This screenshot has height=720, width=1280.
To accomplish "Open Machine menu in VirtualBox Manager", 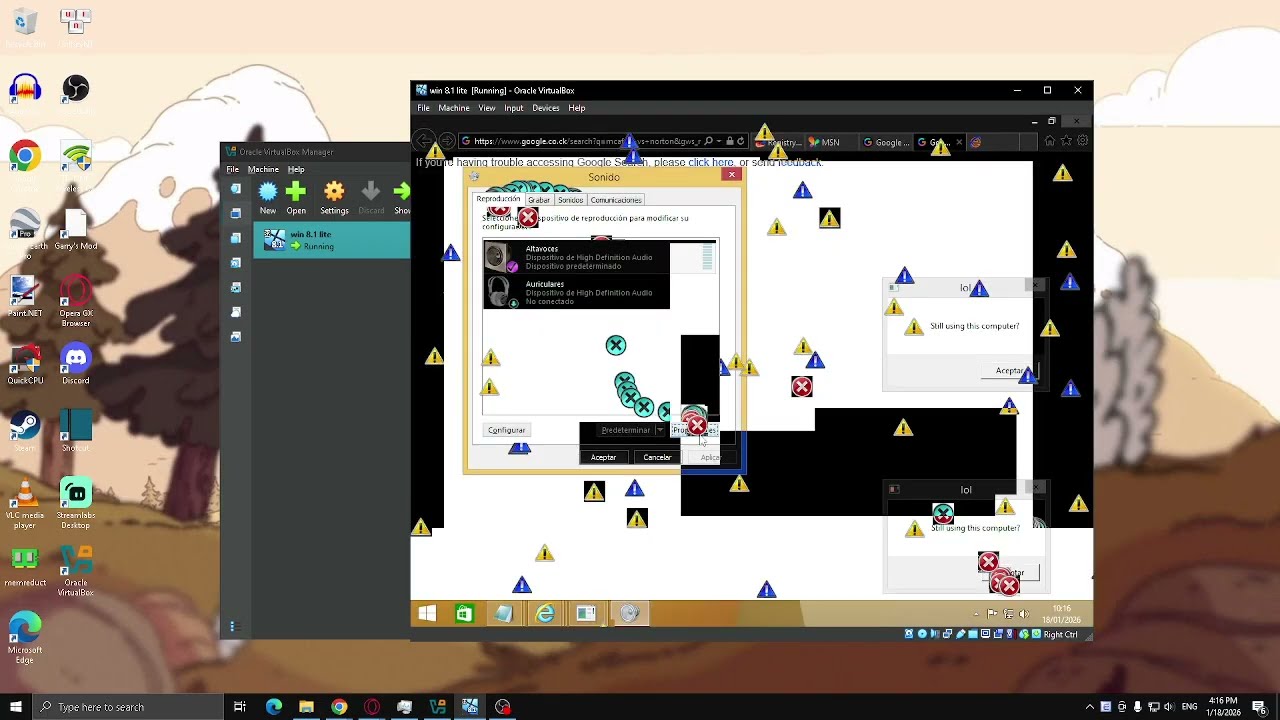I will 263,169.
